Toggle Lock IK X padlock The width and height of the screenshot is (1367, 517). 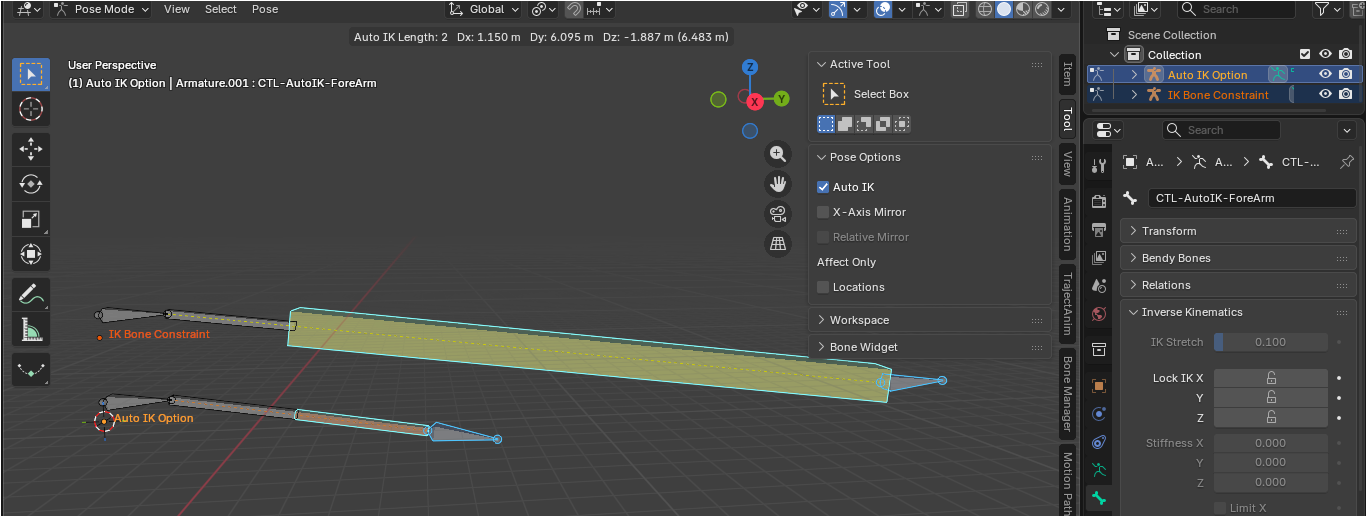click(1271, 378)
